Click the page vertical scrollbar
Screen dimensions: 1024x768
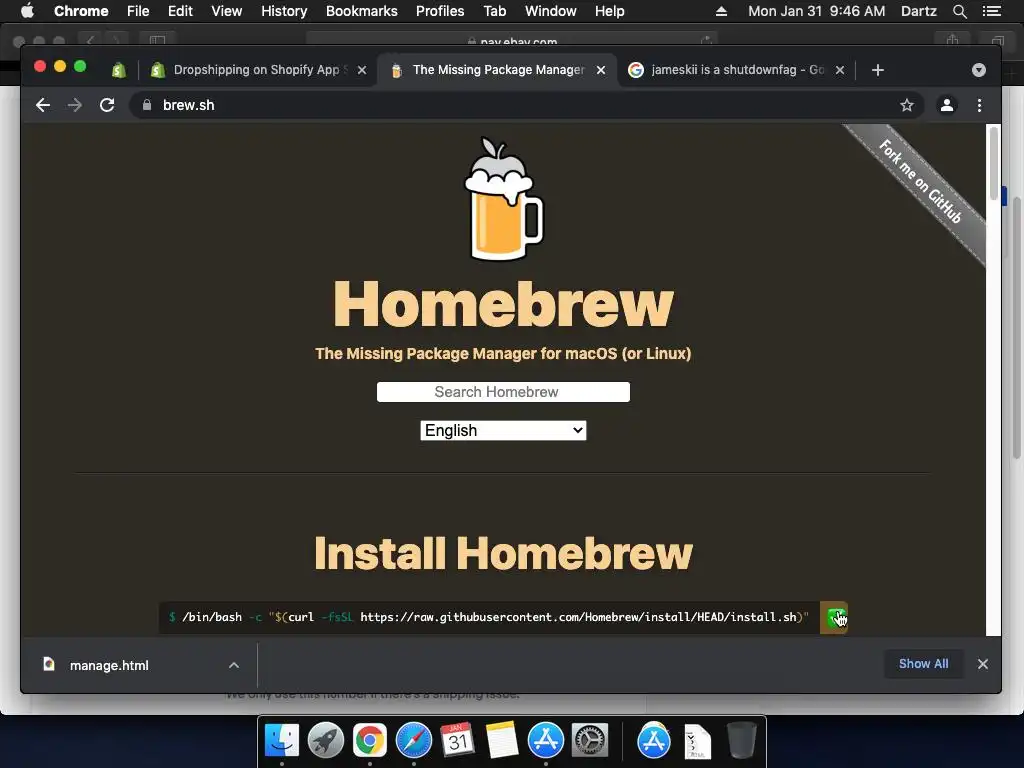pos(993,163)
